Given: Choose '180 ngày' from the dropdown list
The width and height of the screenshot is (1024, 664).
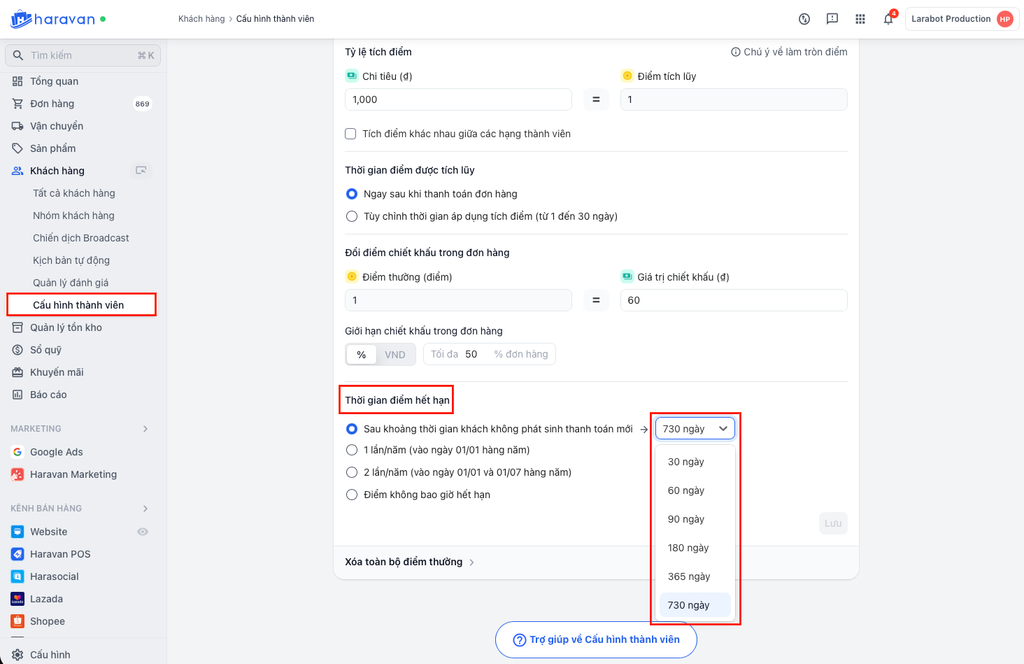Looking at the screenshot, I should click(688, 548).
